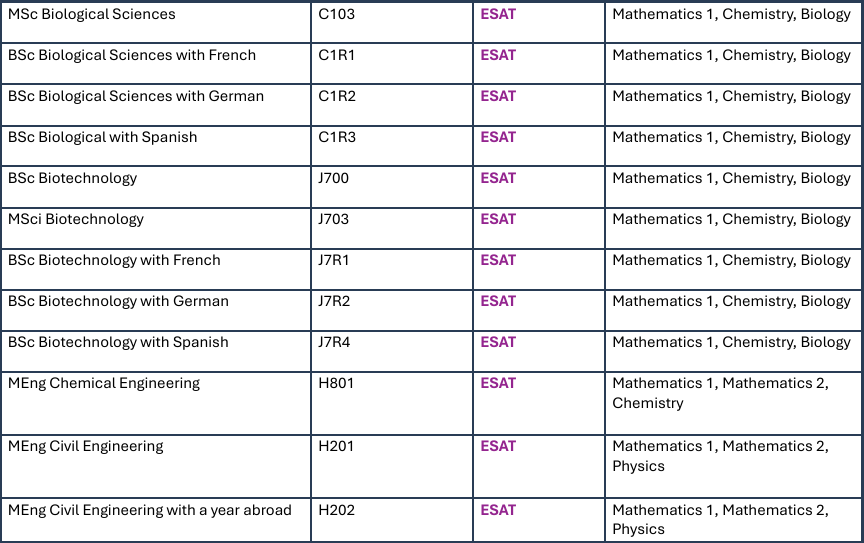The width and height of the screenshot is (864, 543).
Task: Select 'Mathematics 1, Mathematics 2, Chemistry' cell
Action: click(x=733, y=404)
